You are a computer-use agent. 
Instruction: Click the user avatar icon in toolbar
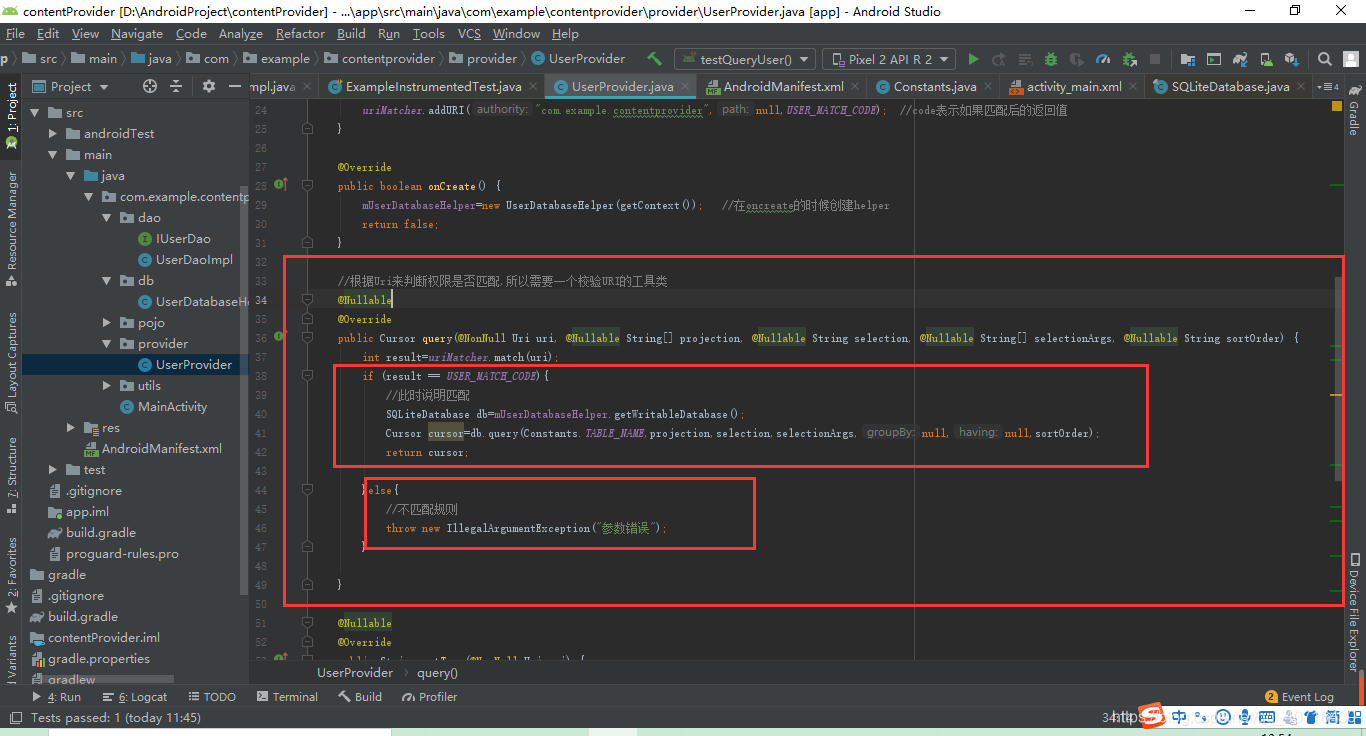pos(1350,59)
